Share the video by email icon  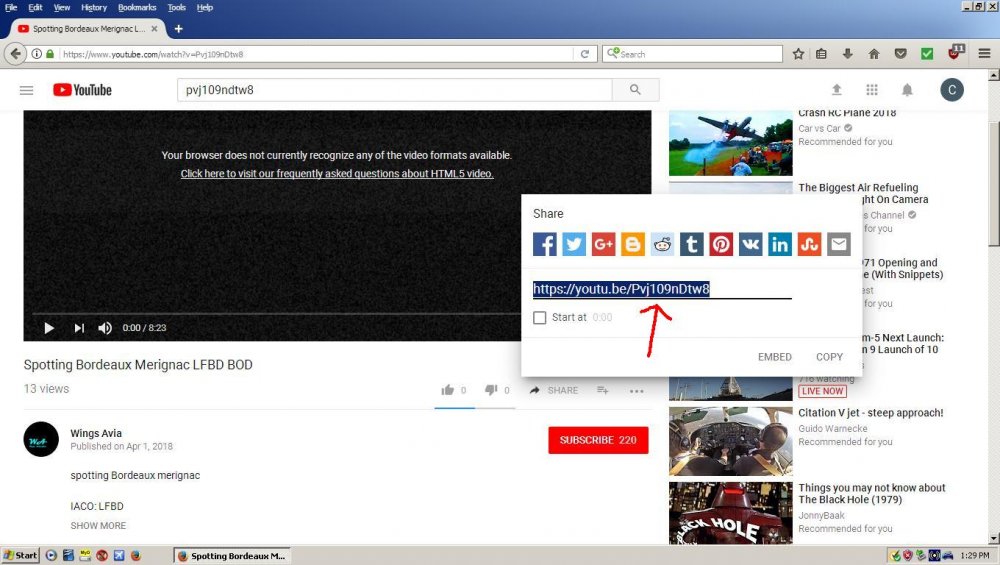839,244
